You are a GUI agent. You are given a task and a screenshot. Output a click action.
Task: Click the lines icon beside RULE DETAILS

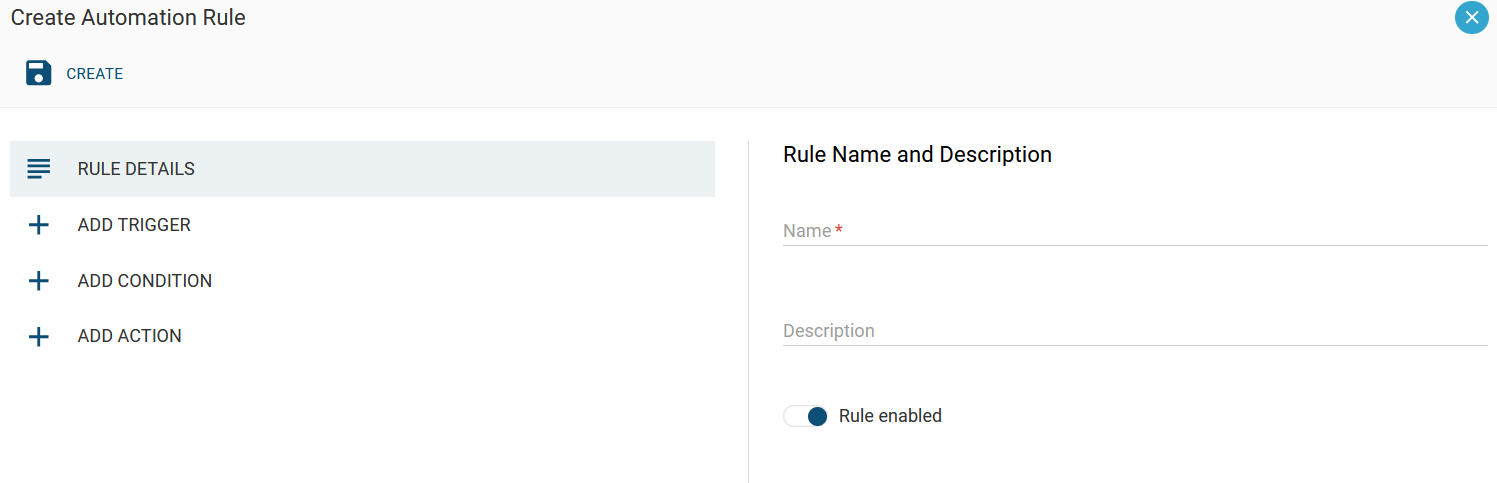click(39, 169)
